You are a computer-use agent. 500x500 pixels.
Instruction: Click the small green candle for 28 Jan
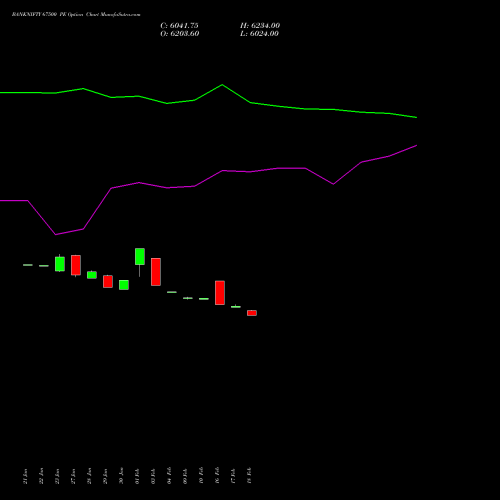[92, 275]
